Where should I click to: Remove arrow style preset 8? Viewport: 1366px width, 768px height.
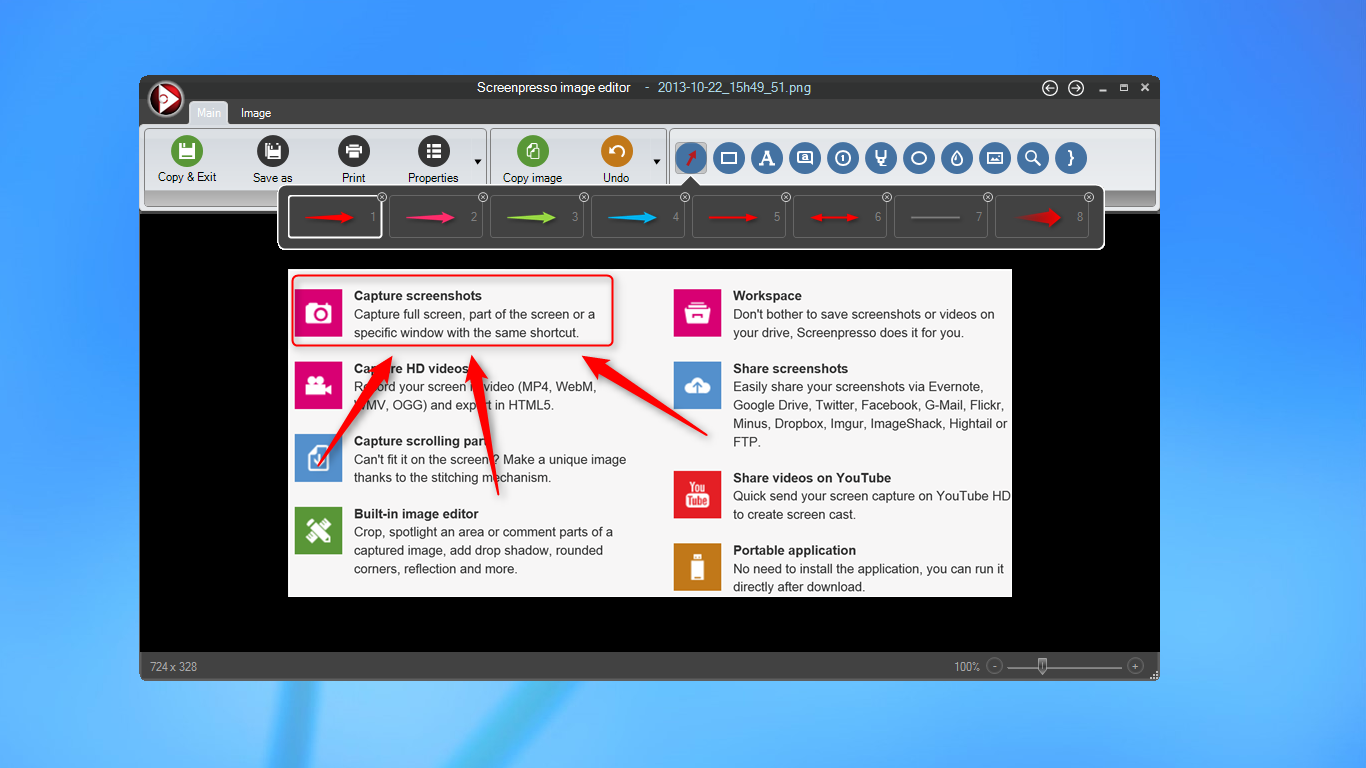coord(1089,197)
